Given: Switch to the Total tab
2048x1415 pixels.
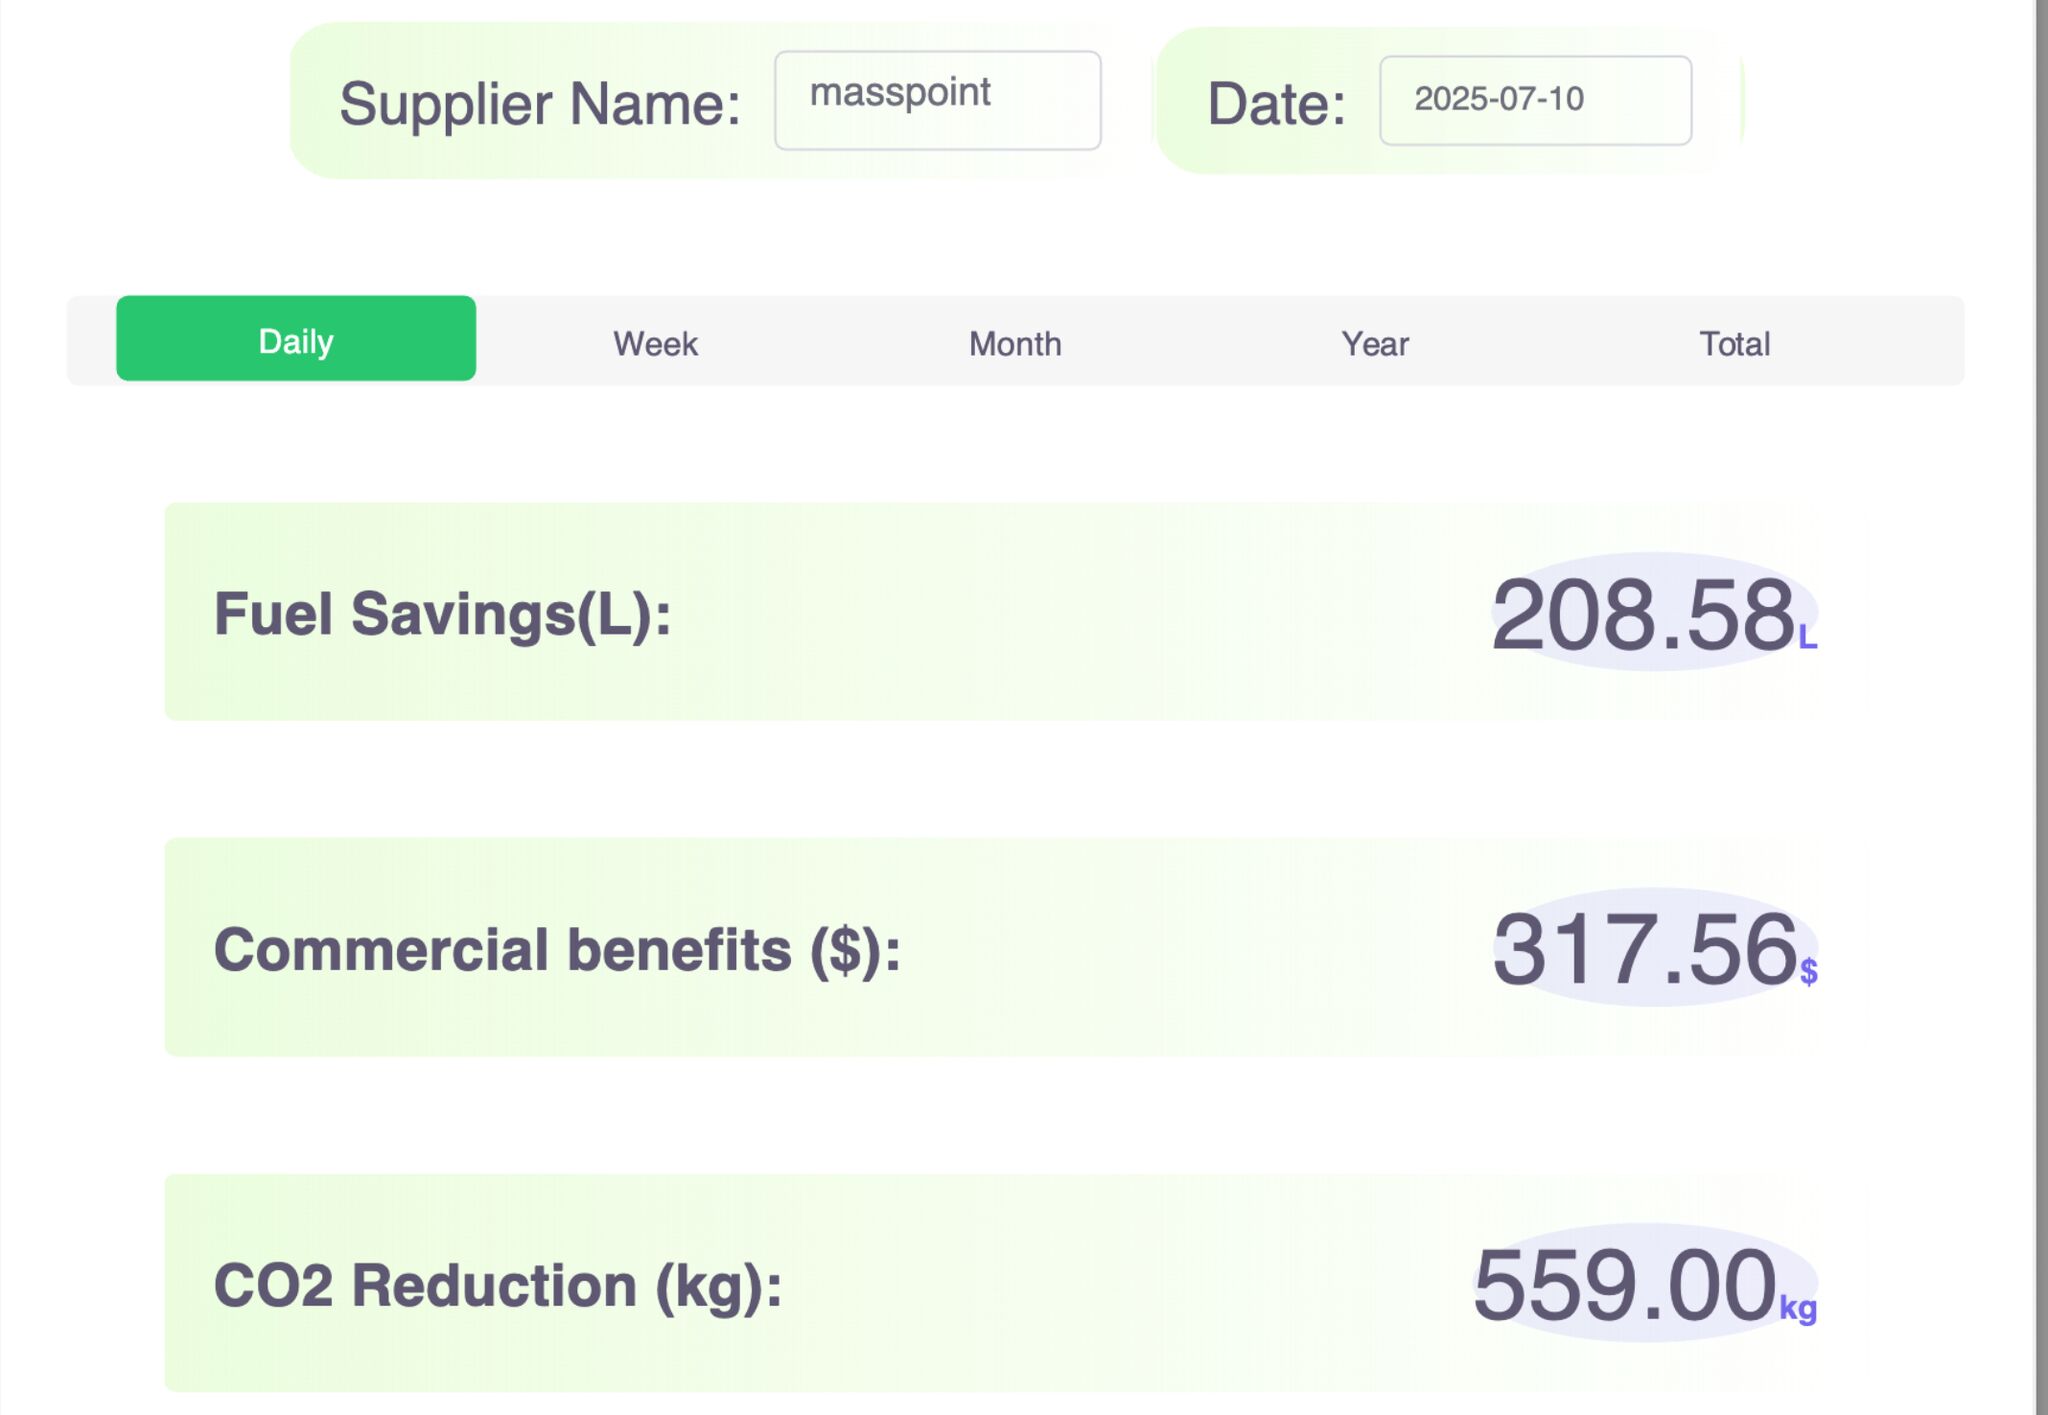Looking at the screenshot, I should point(1736,343).
